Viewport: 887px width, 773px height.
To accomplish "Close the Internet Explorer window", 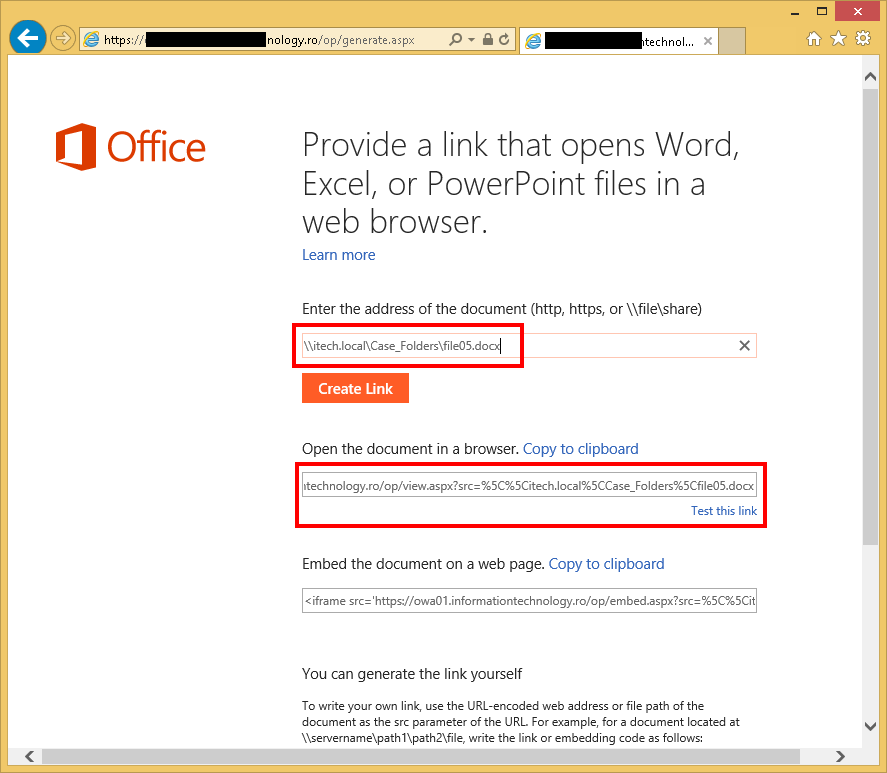I will 858,11.
